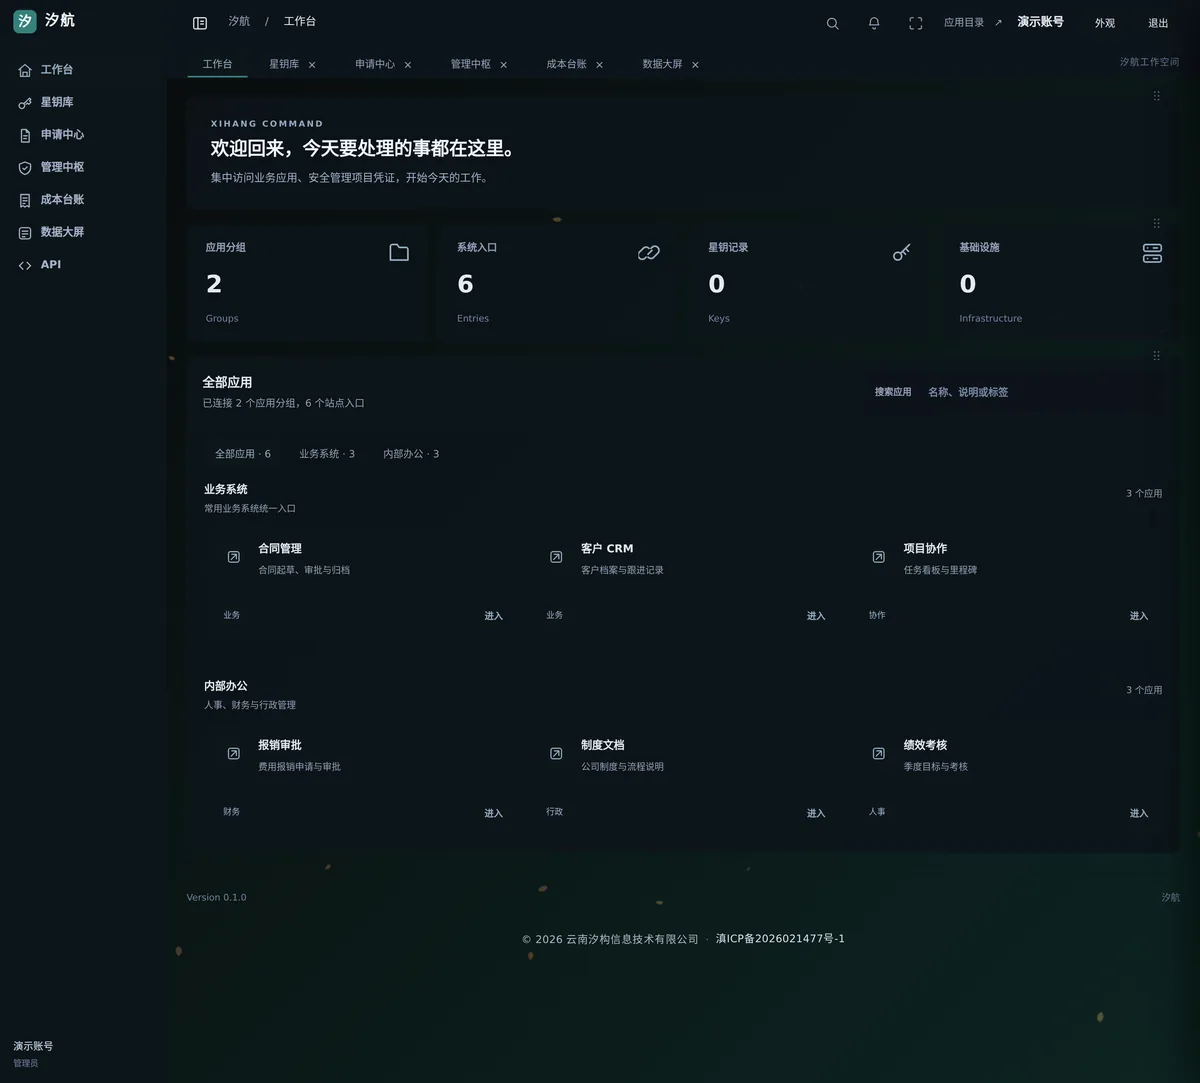Click the 数据大屏 icon in sidebar

point(25,233)
